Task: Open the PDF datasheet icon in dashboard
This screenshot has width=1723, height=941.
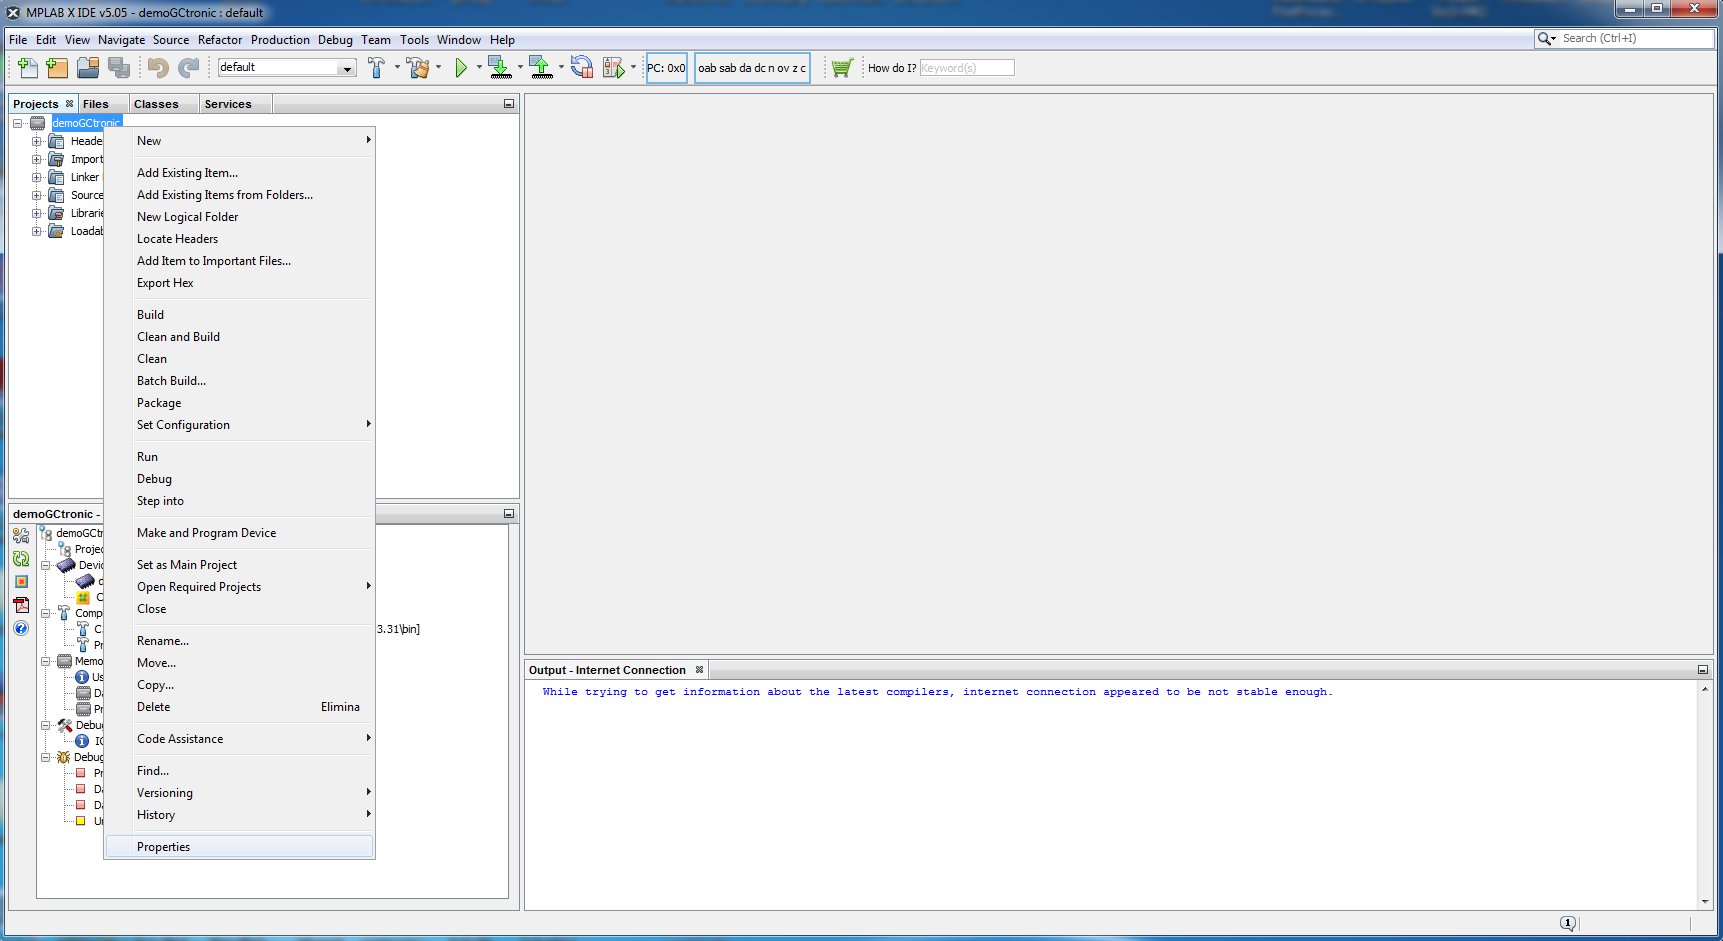Action: coord(21,605)
